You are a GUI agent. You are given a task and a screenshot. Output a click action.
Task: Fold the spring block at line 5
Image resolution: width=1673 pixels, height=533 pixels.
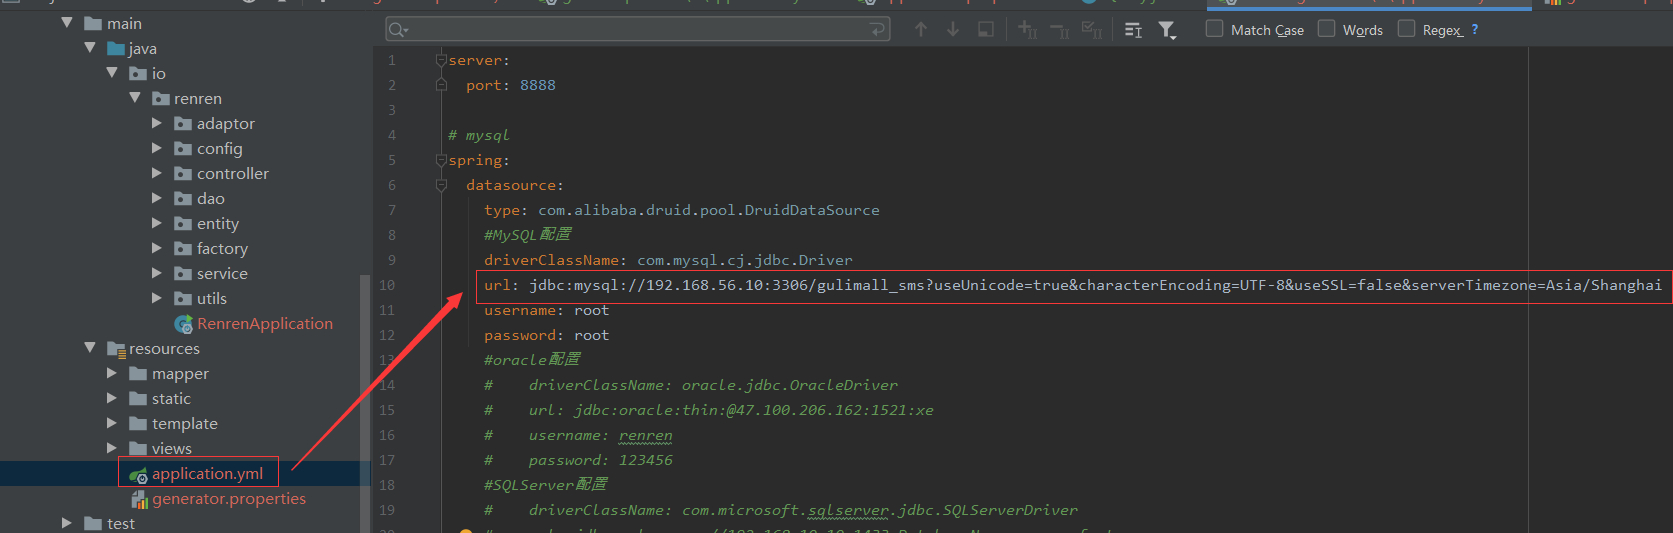click(x=441, y=160)
